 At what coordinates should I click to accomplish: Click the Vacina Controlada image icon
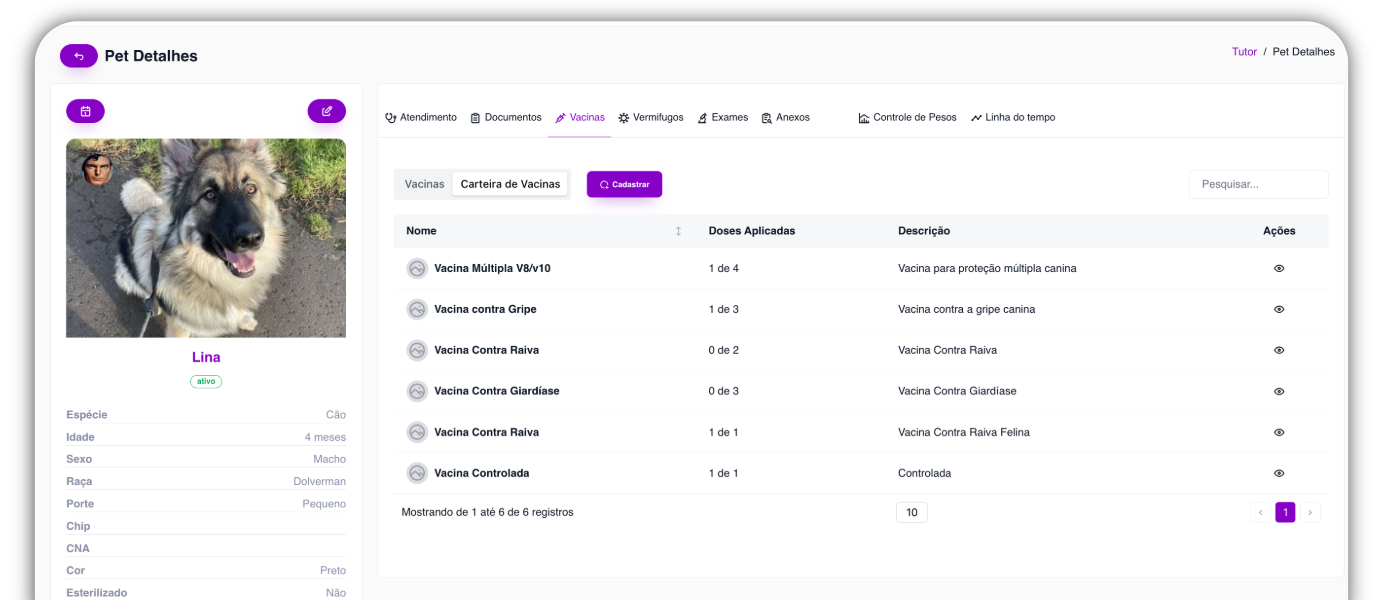tap(417, 473)
